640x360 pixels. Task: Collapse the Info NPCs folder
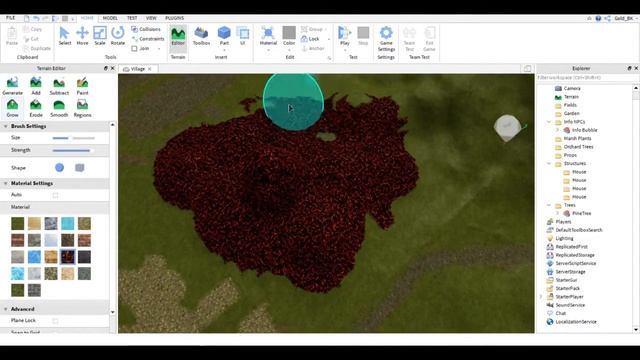[x=549, y=122]
